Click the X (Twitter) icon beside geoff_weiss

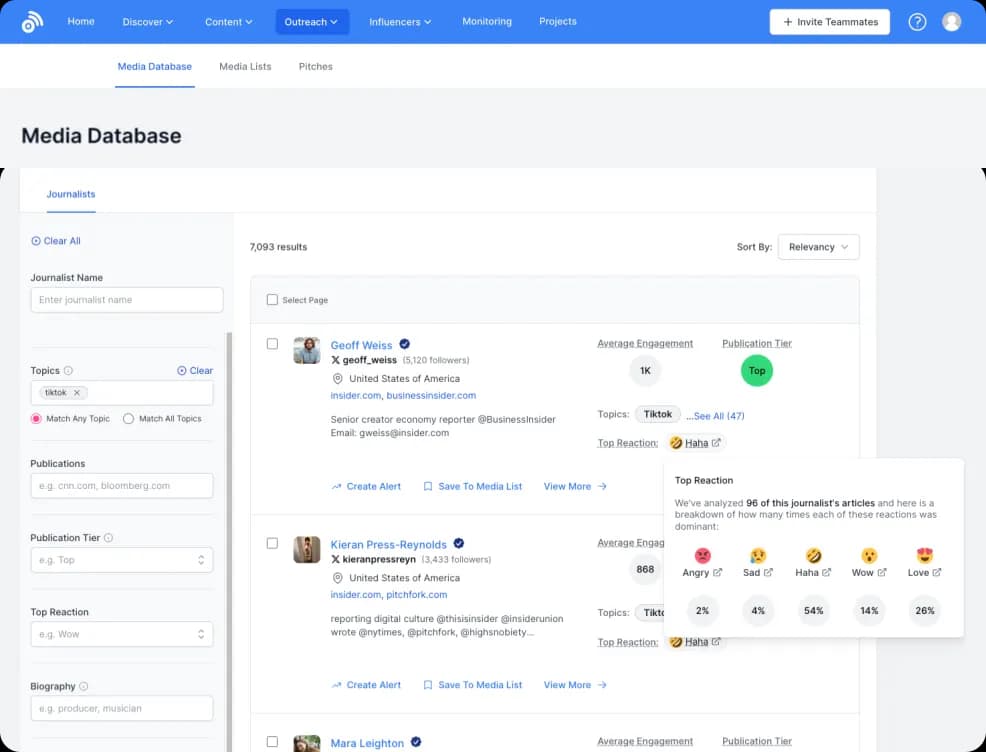coord(337,360)
